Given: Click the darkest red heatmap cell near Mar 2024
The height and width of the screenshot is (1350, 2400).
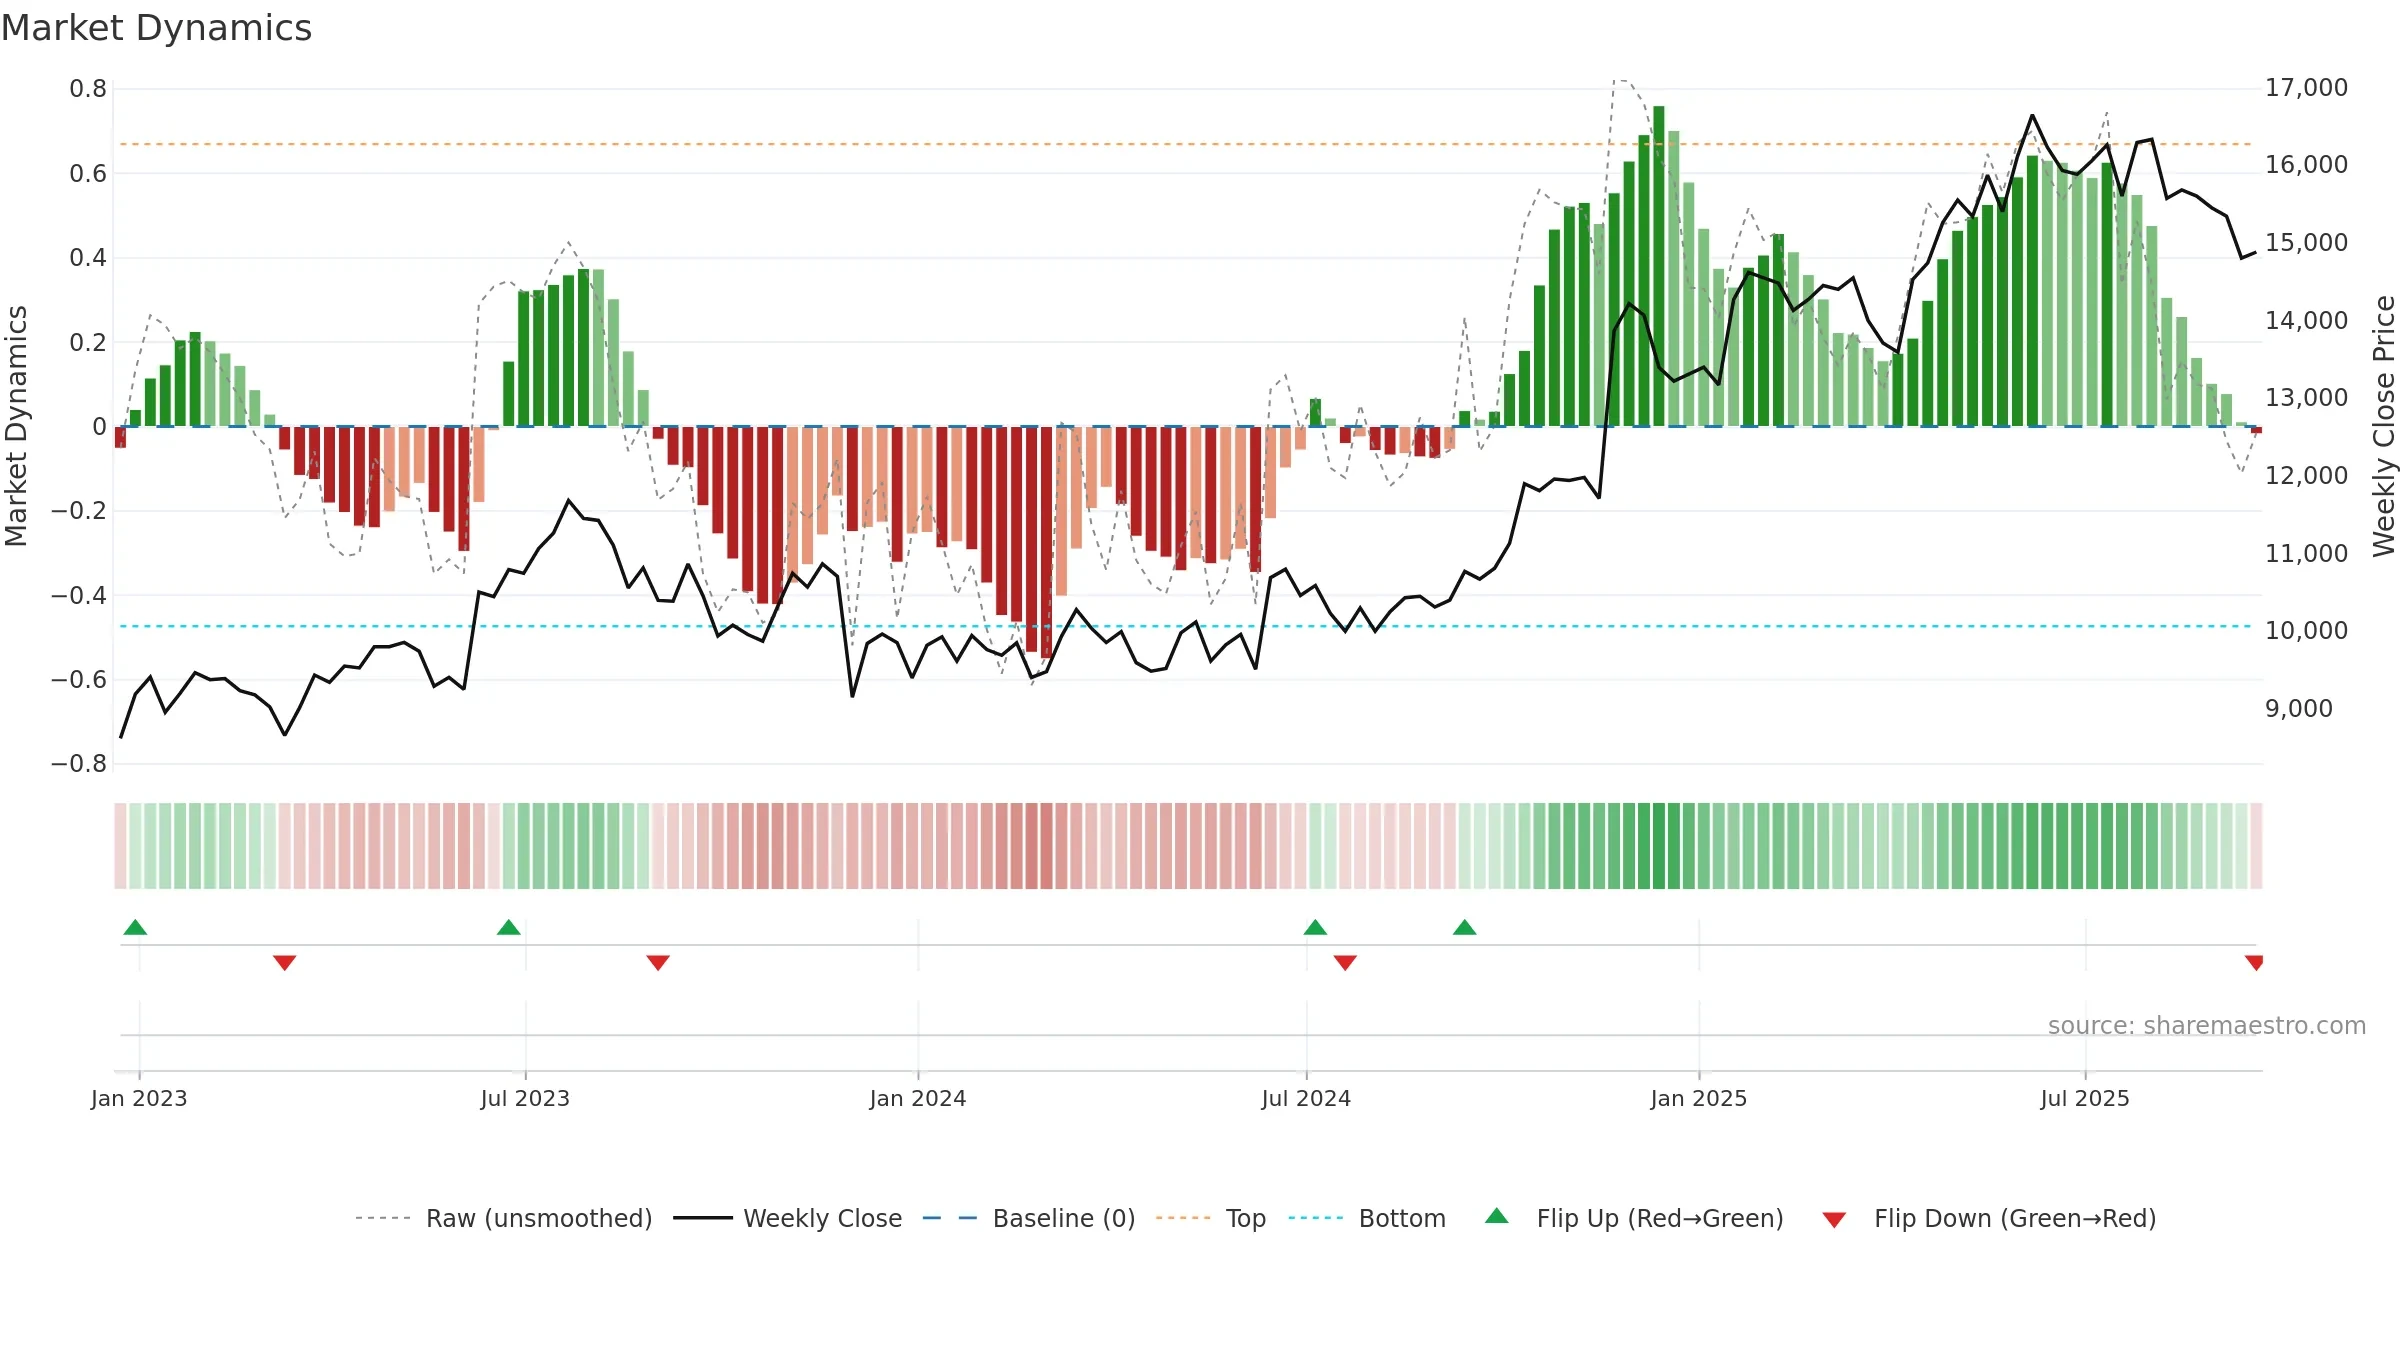Looking at the screenshot, I should click(x=1047, y=846).
